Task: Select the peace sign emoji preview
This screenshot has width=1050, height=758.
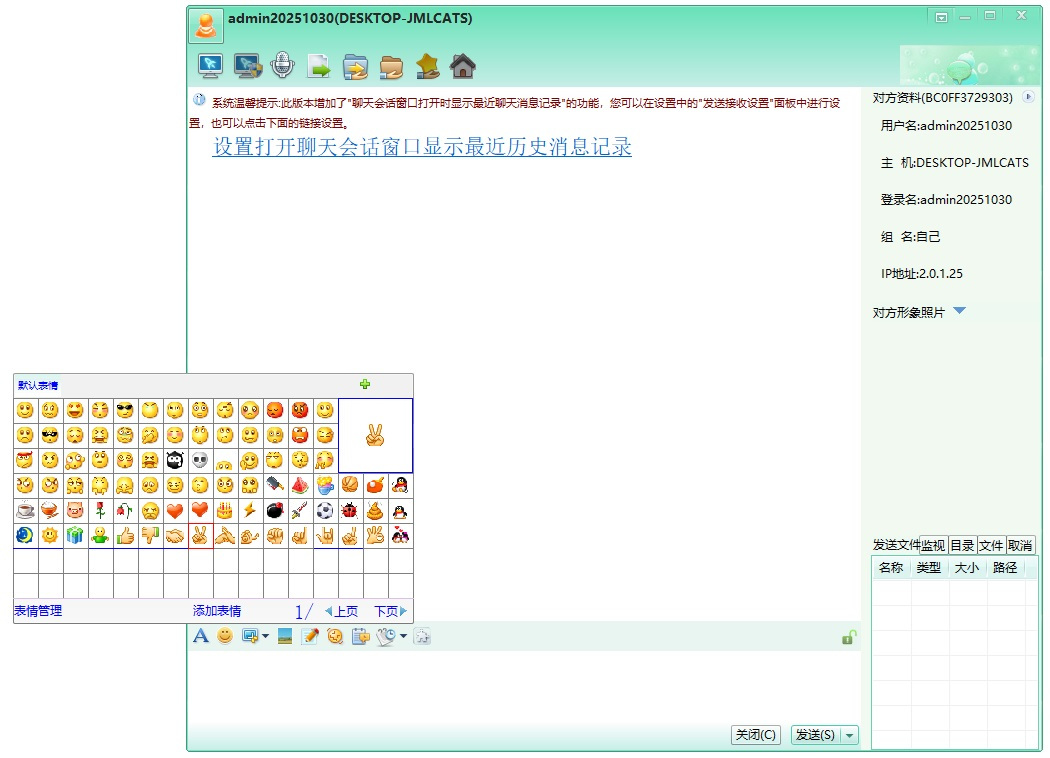Action: point(376,434)
